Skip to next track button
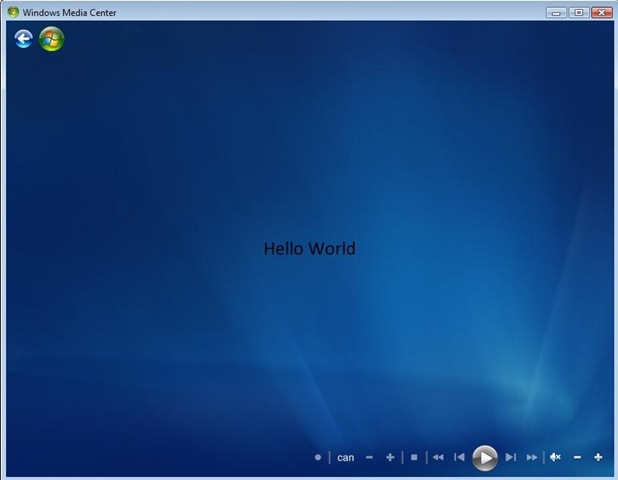Image resolution: width=618 pixels, height=480 pixels. click(511, 457)
